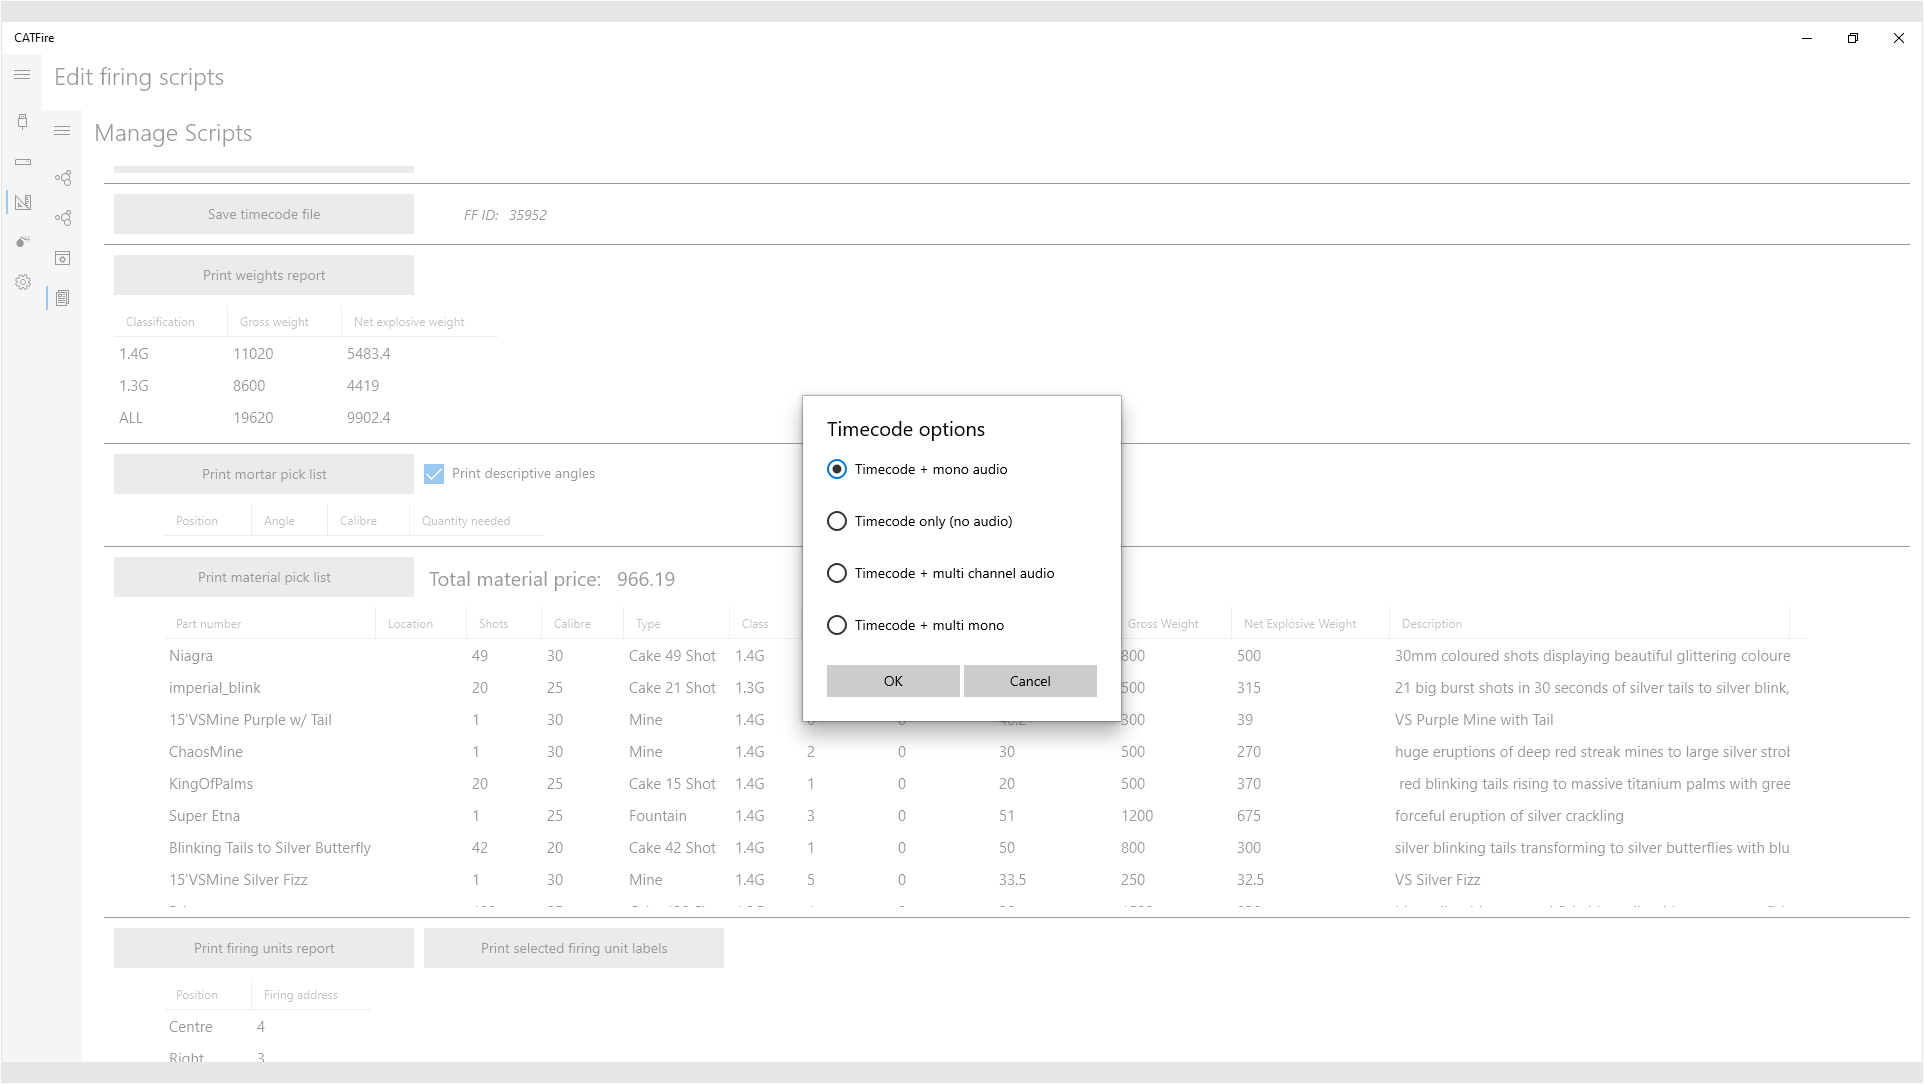Select the documents report icon
This screenshot has width=1924, height=1084.
tap(62, 298)
